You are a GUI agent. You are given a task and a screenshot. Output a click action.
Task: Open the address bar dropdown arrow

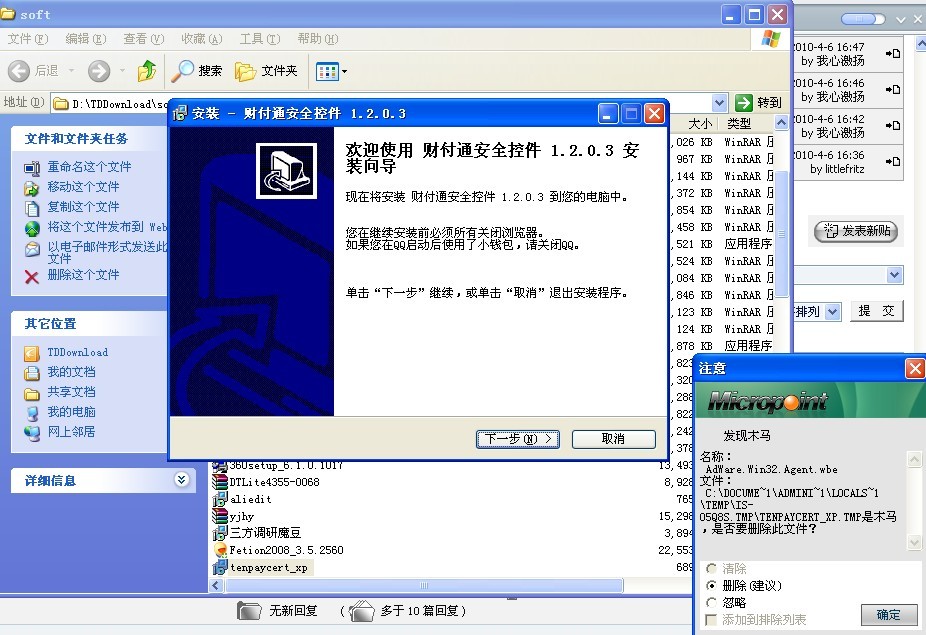point(719,103)
